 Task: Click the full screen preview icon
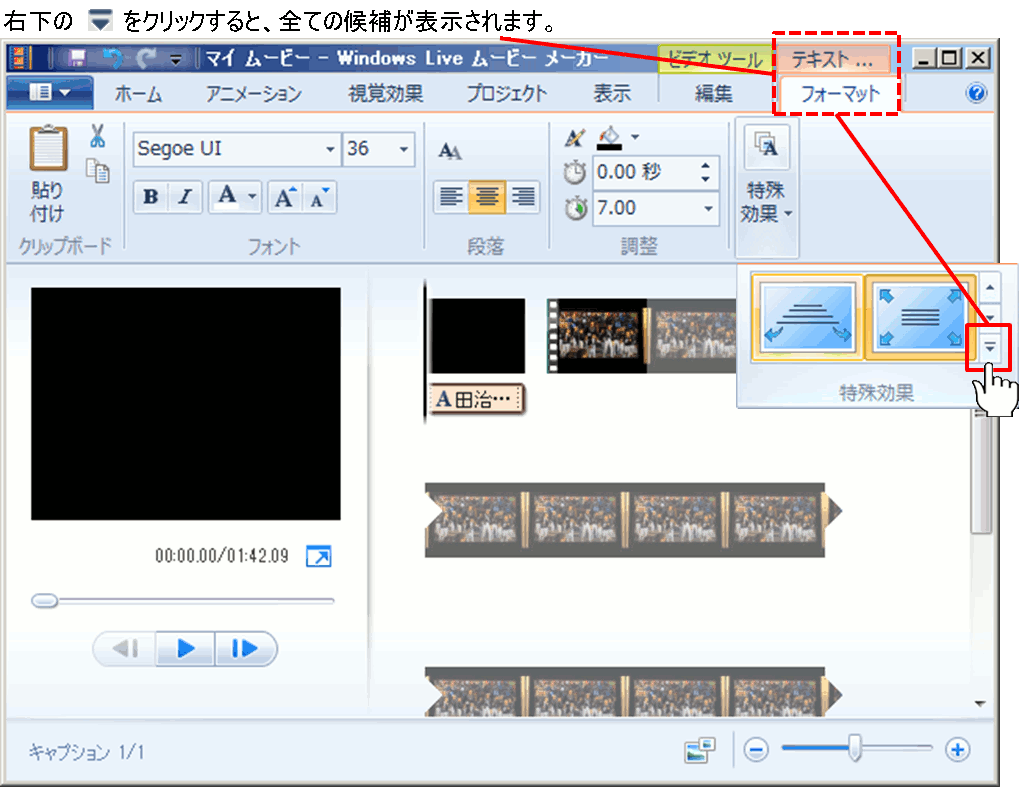click(318, 556)
